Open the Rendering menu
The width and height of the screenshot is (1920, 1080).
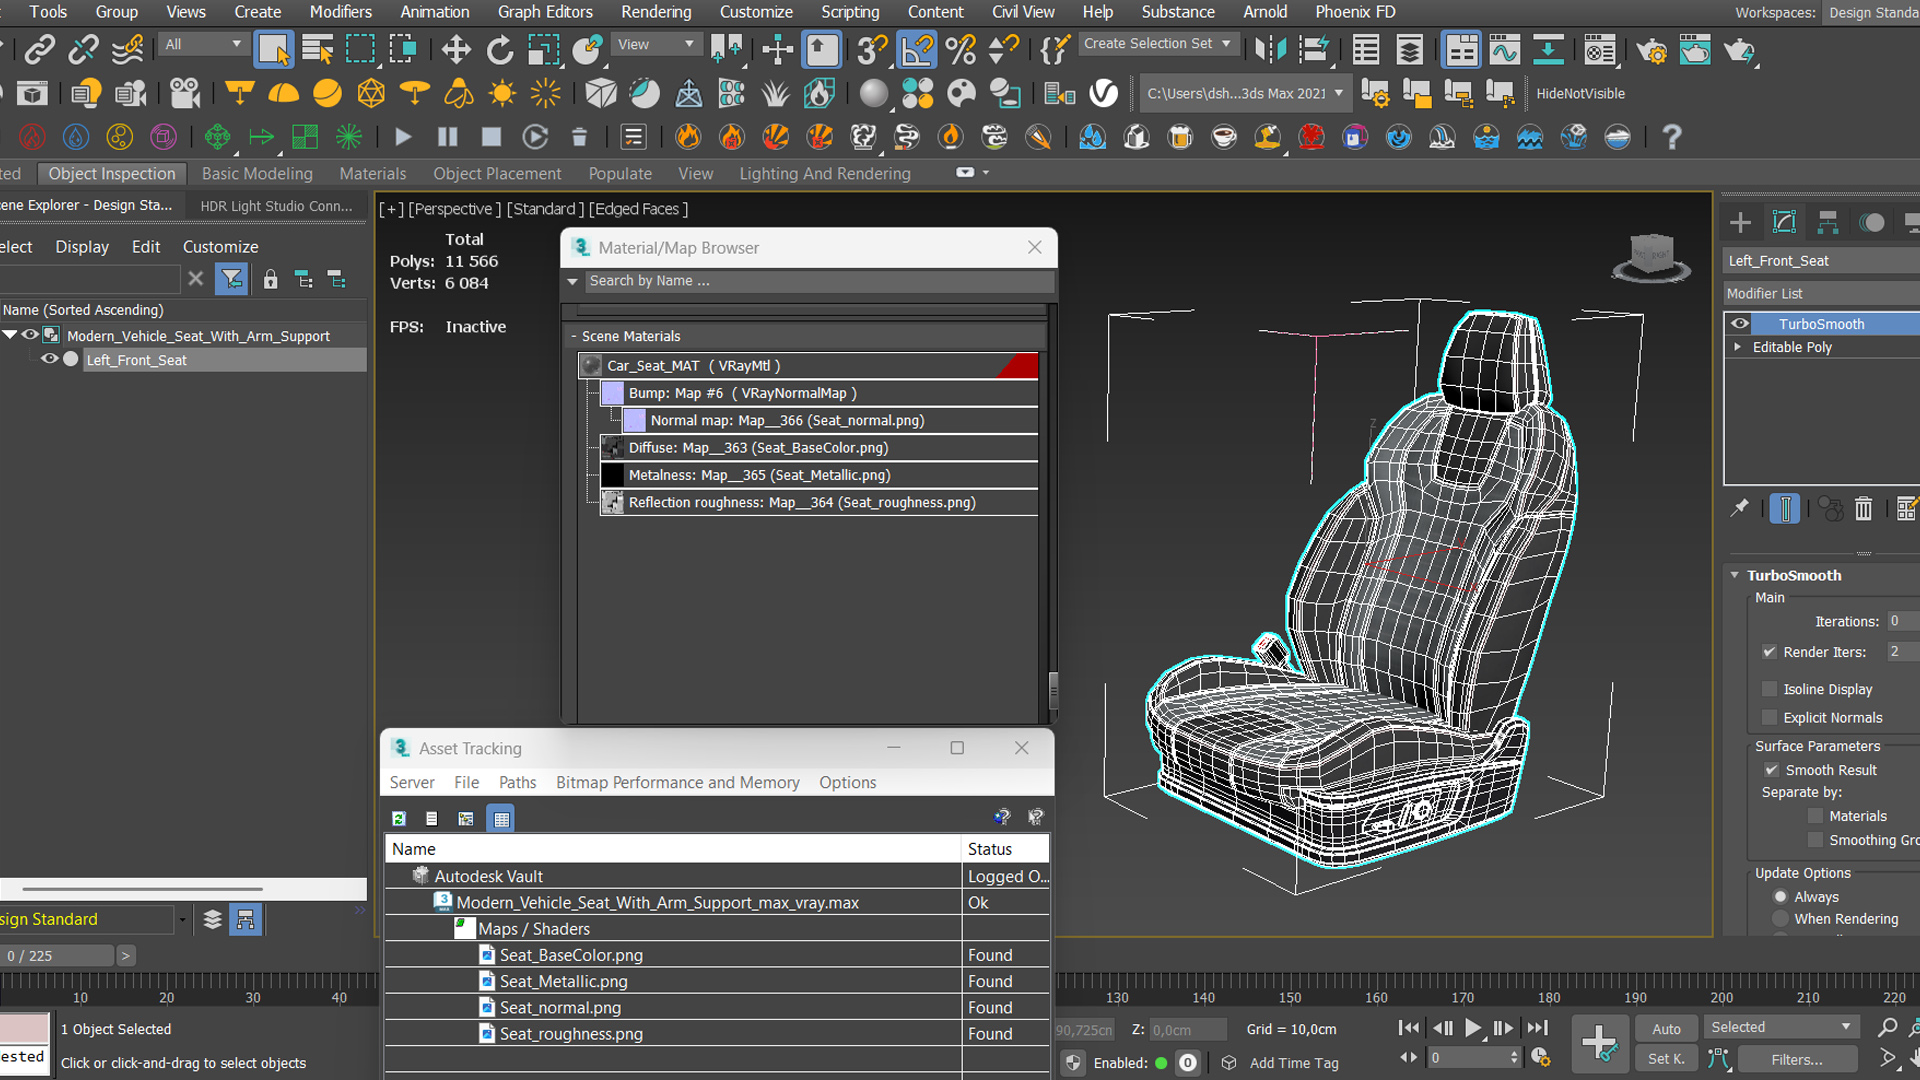(656, 12)
